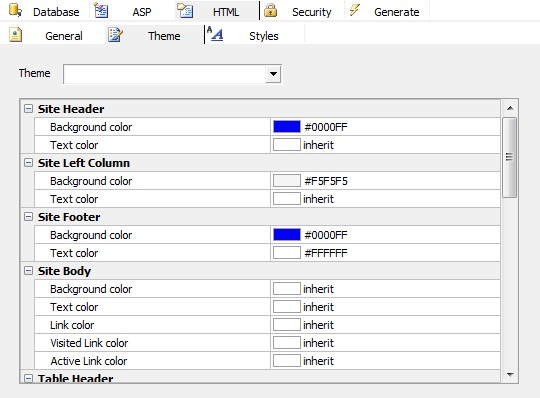Screen dimensions: 540x398
Task: Select the HTML tab
Action: (x=226, y=12)
